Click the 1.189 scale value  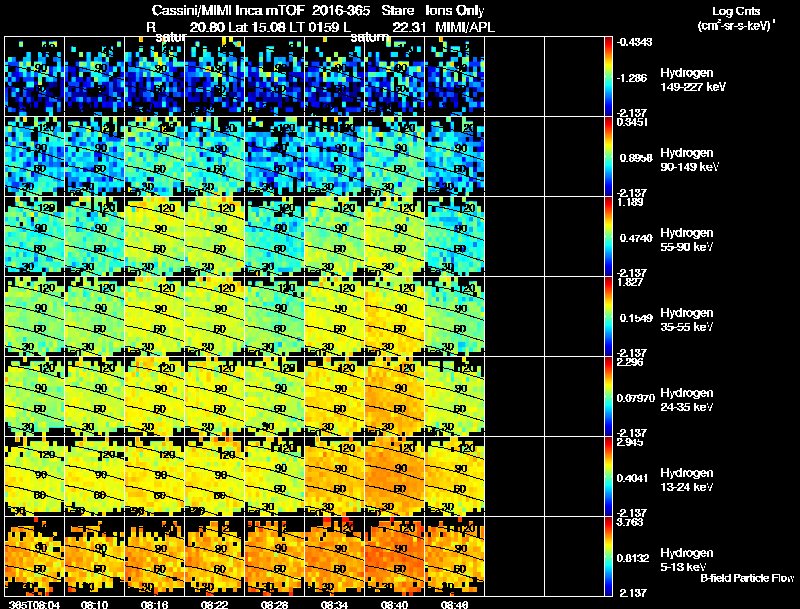pos(630,202)
